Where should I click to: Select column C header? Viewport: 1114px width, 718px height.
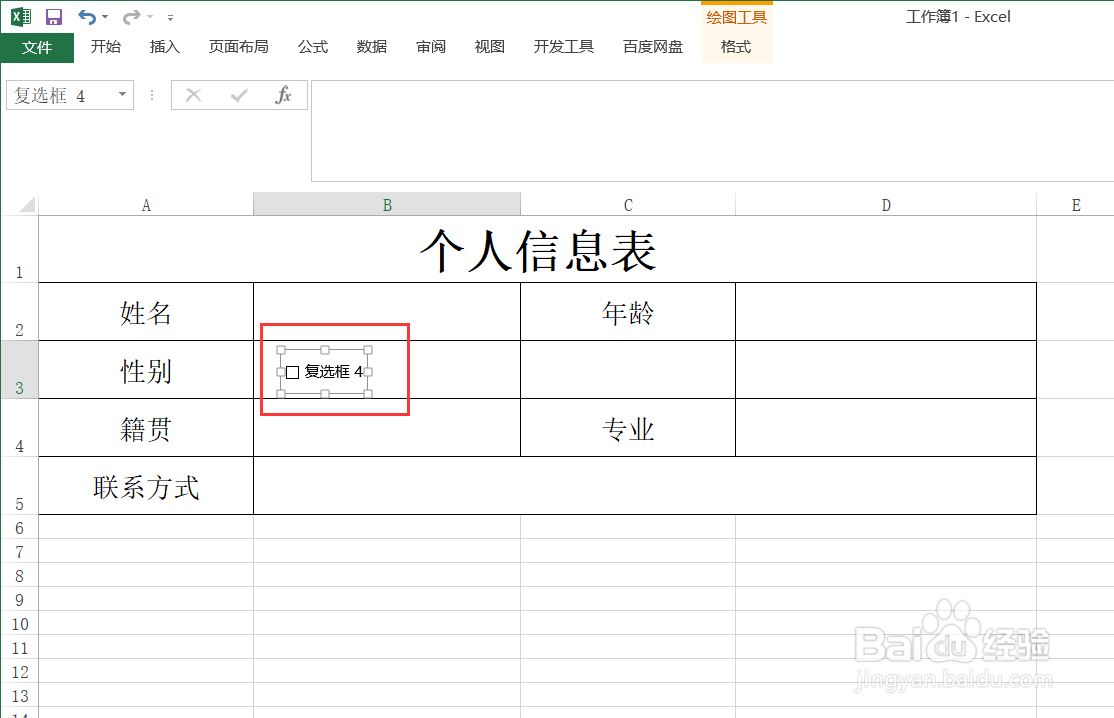point(628,205)
